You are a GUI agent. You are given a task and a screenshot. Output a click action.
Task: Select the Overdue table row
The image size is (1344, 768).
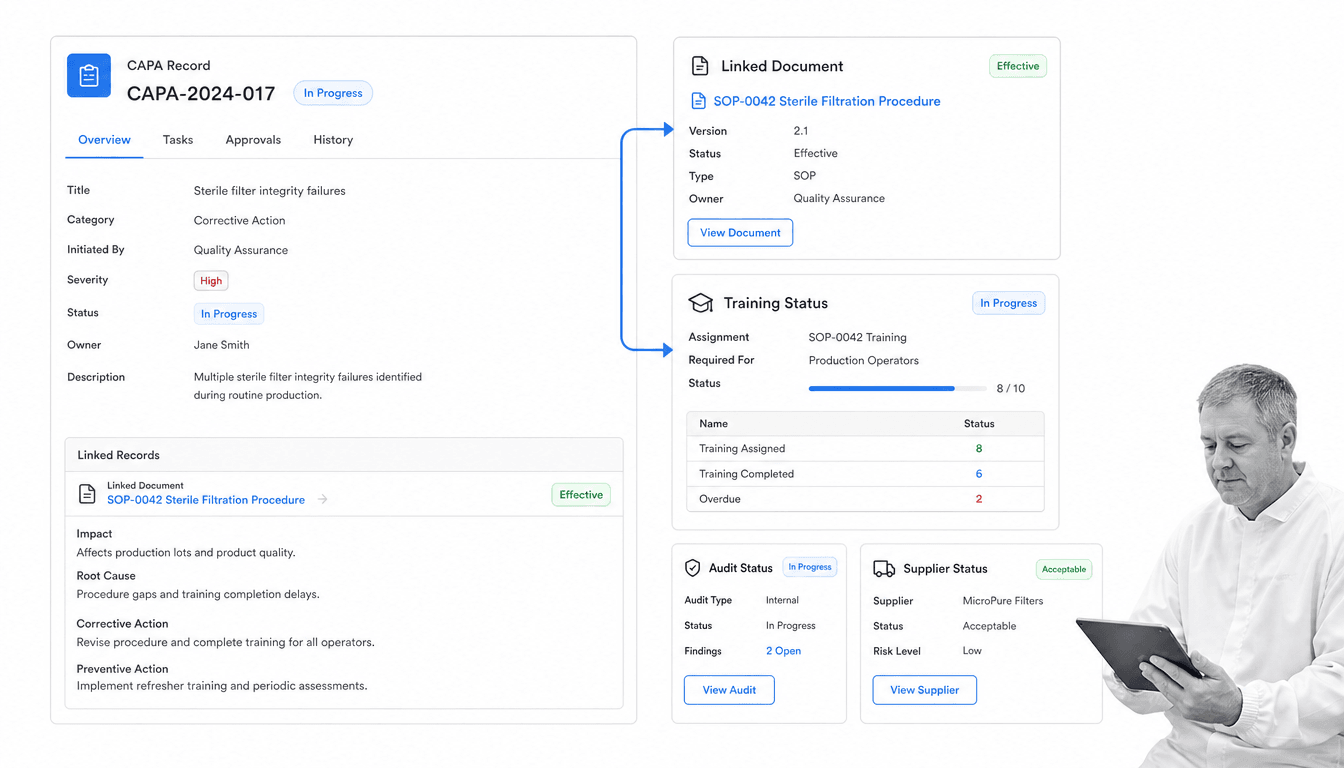[865, 499]
